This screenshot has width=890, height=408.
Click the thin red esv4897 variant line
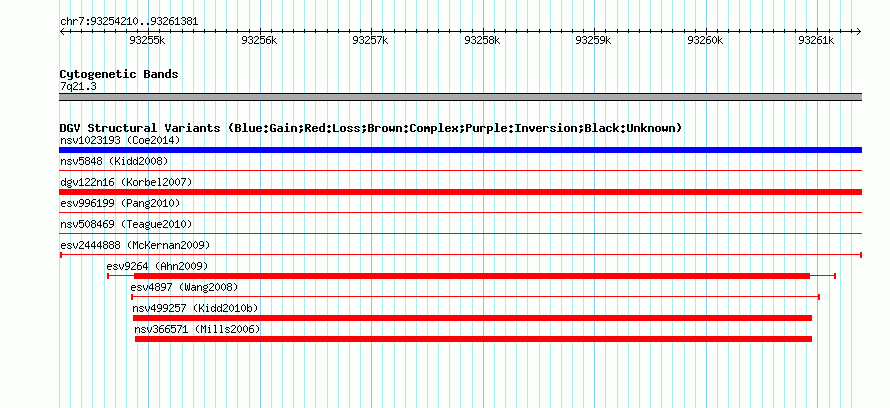[x=476, y=297]
